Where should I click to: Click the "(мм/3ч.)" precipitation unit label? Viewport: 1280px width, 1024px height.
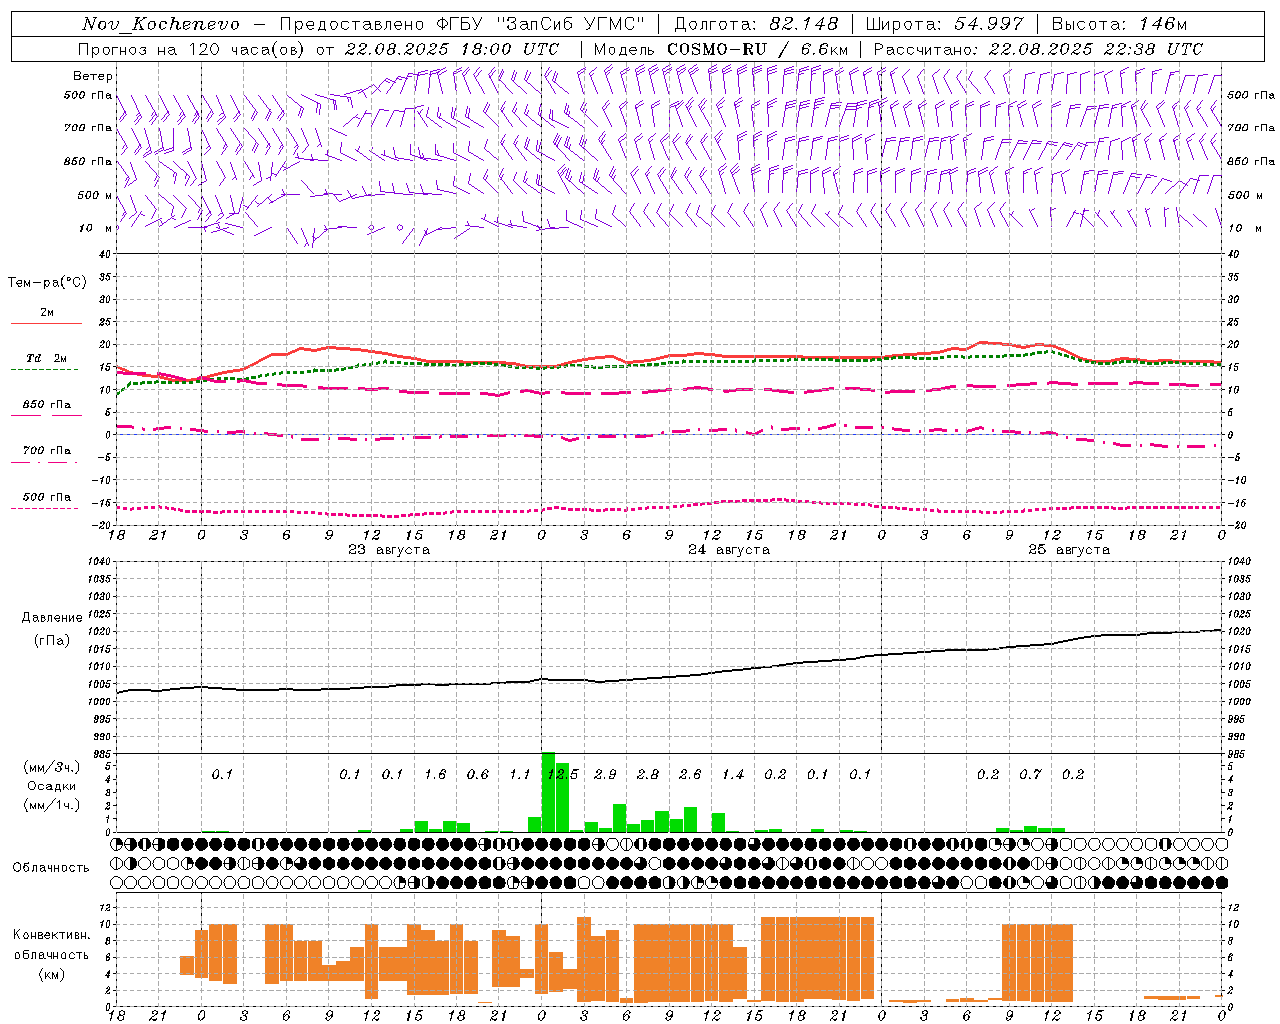click(x=52, y=767)
